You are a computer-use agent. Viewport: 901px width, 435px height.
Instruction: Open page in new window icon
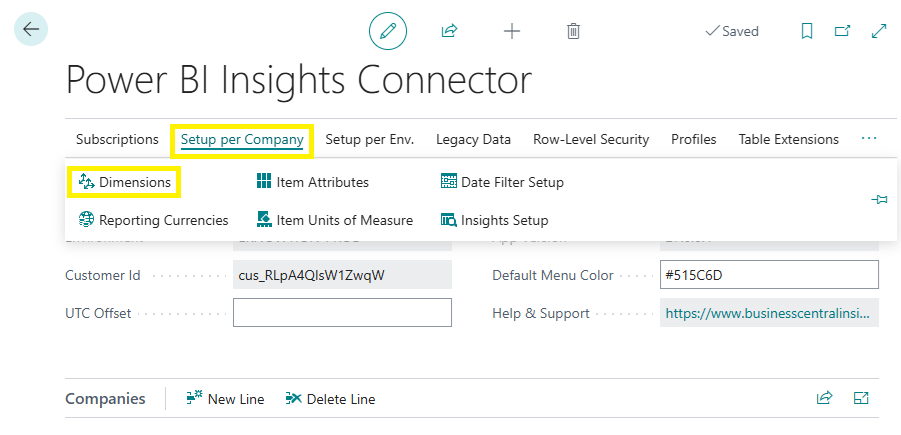(x=842, y=31)
